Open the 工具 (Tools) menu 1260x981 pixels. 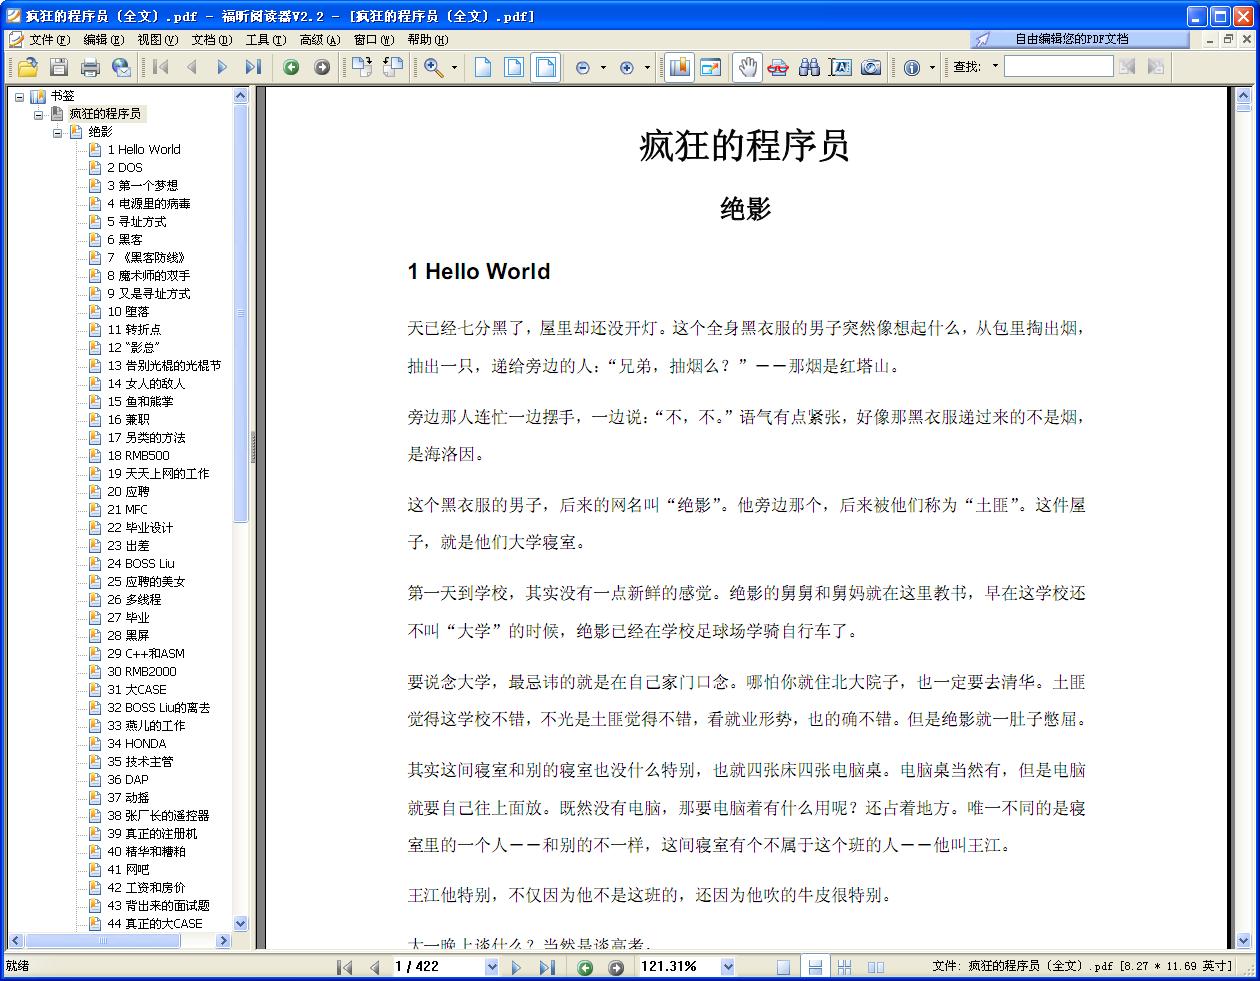265,40
